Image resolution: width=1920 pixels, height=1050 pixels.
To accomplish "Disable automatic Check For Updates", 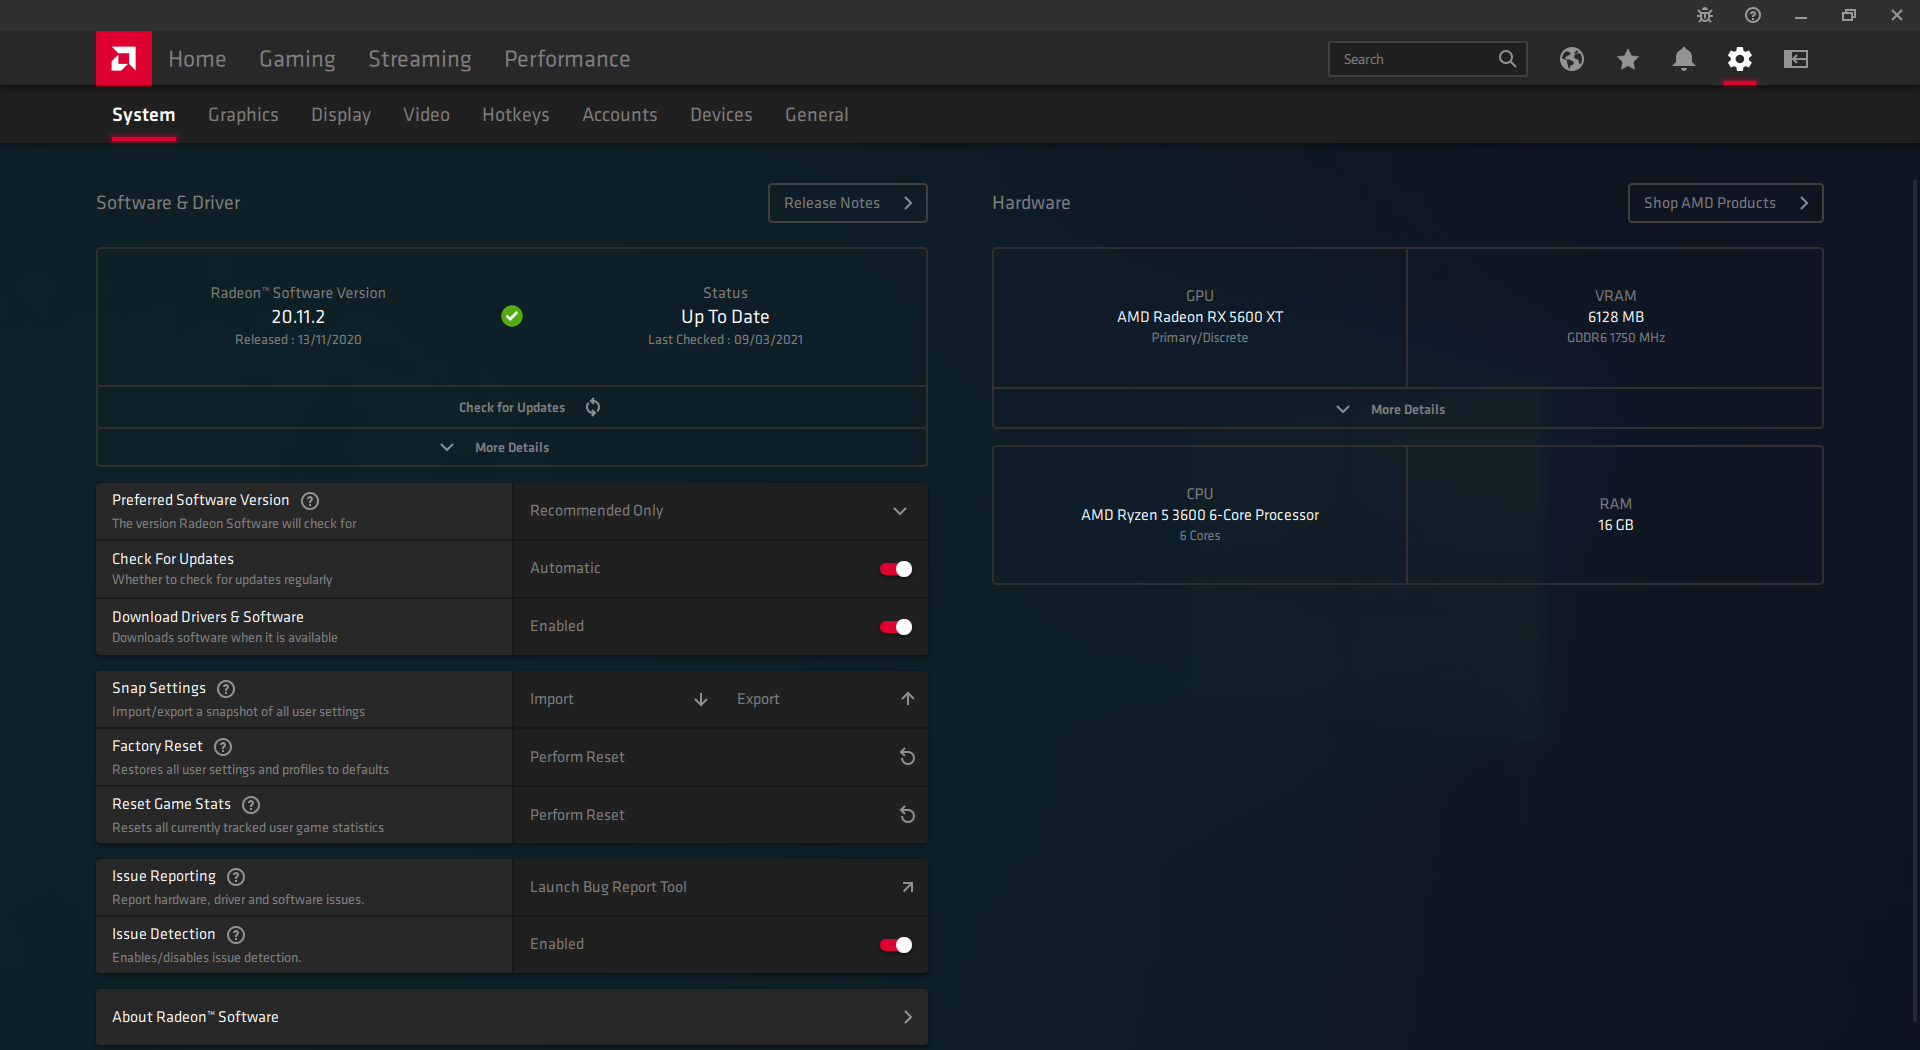I will (x=895, y=568).
